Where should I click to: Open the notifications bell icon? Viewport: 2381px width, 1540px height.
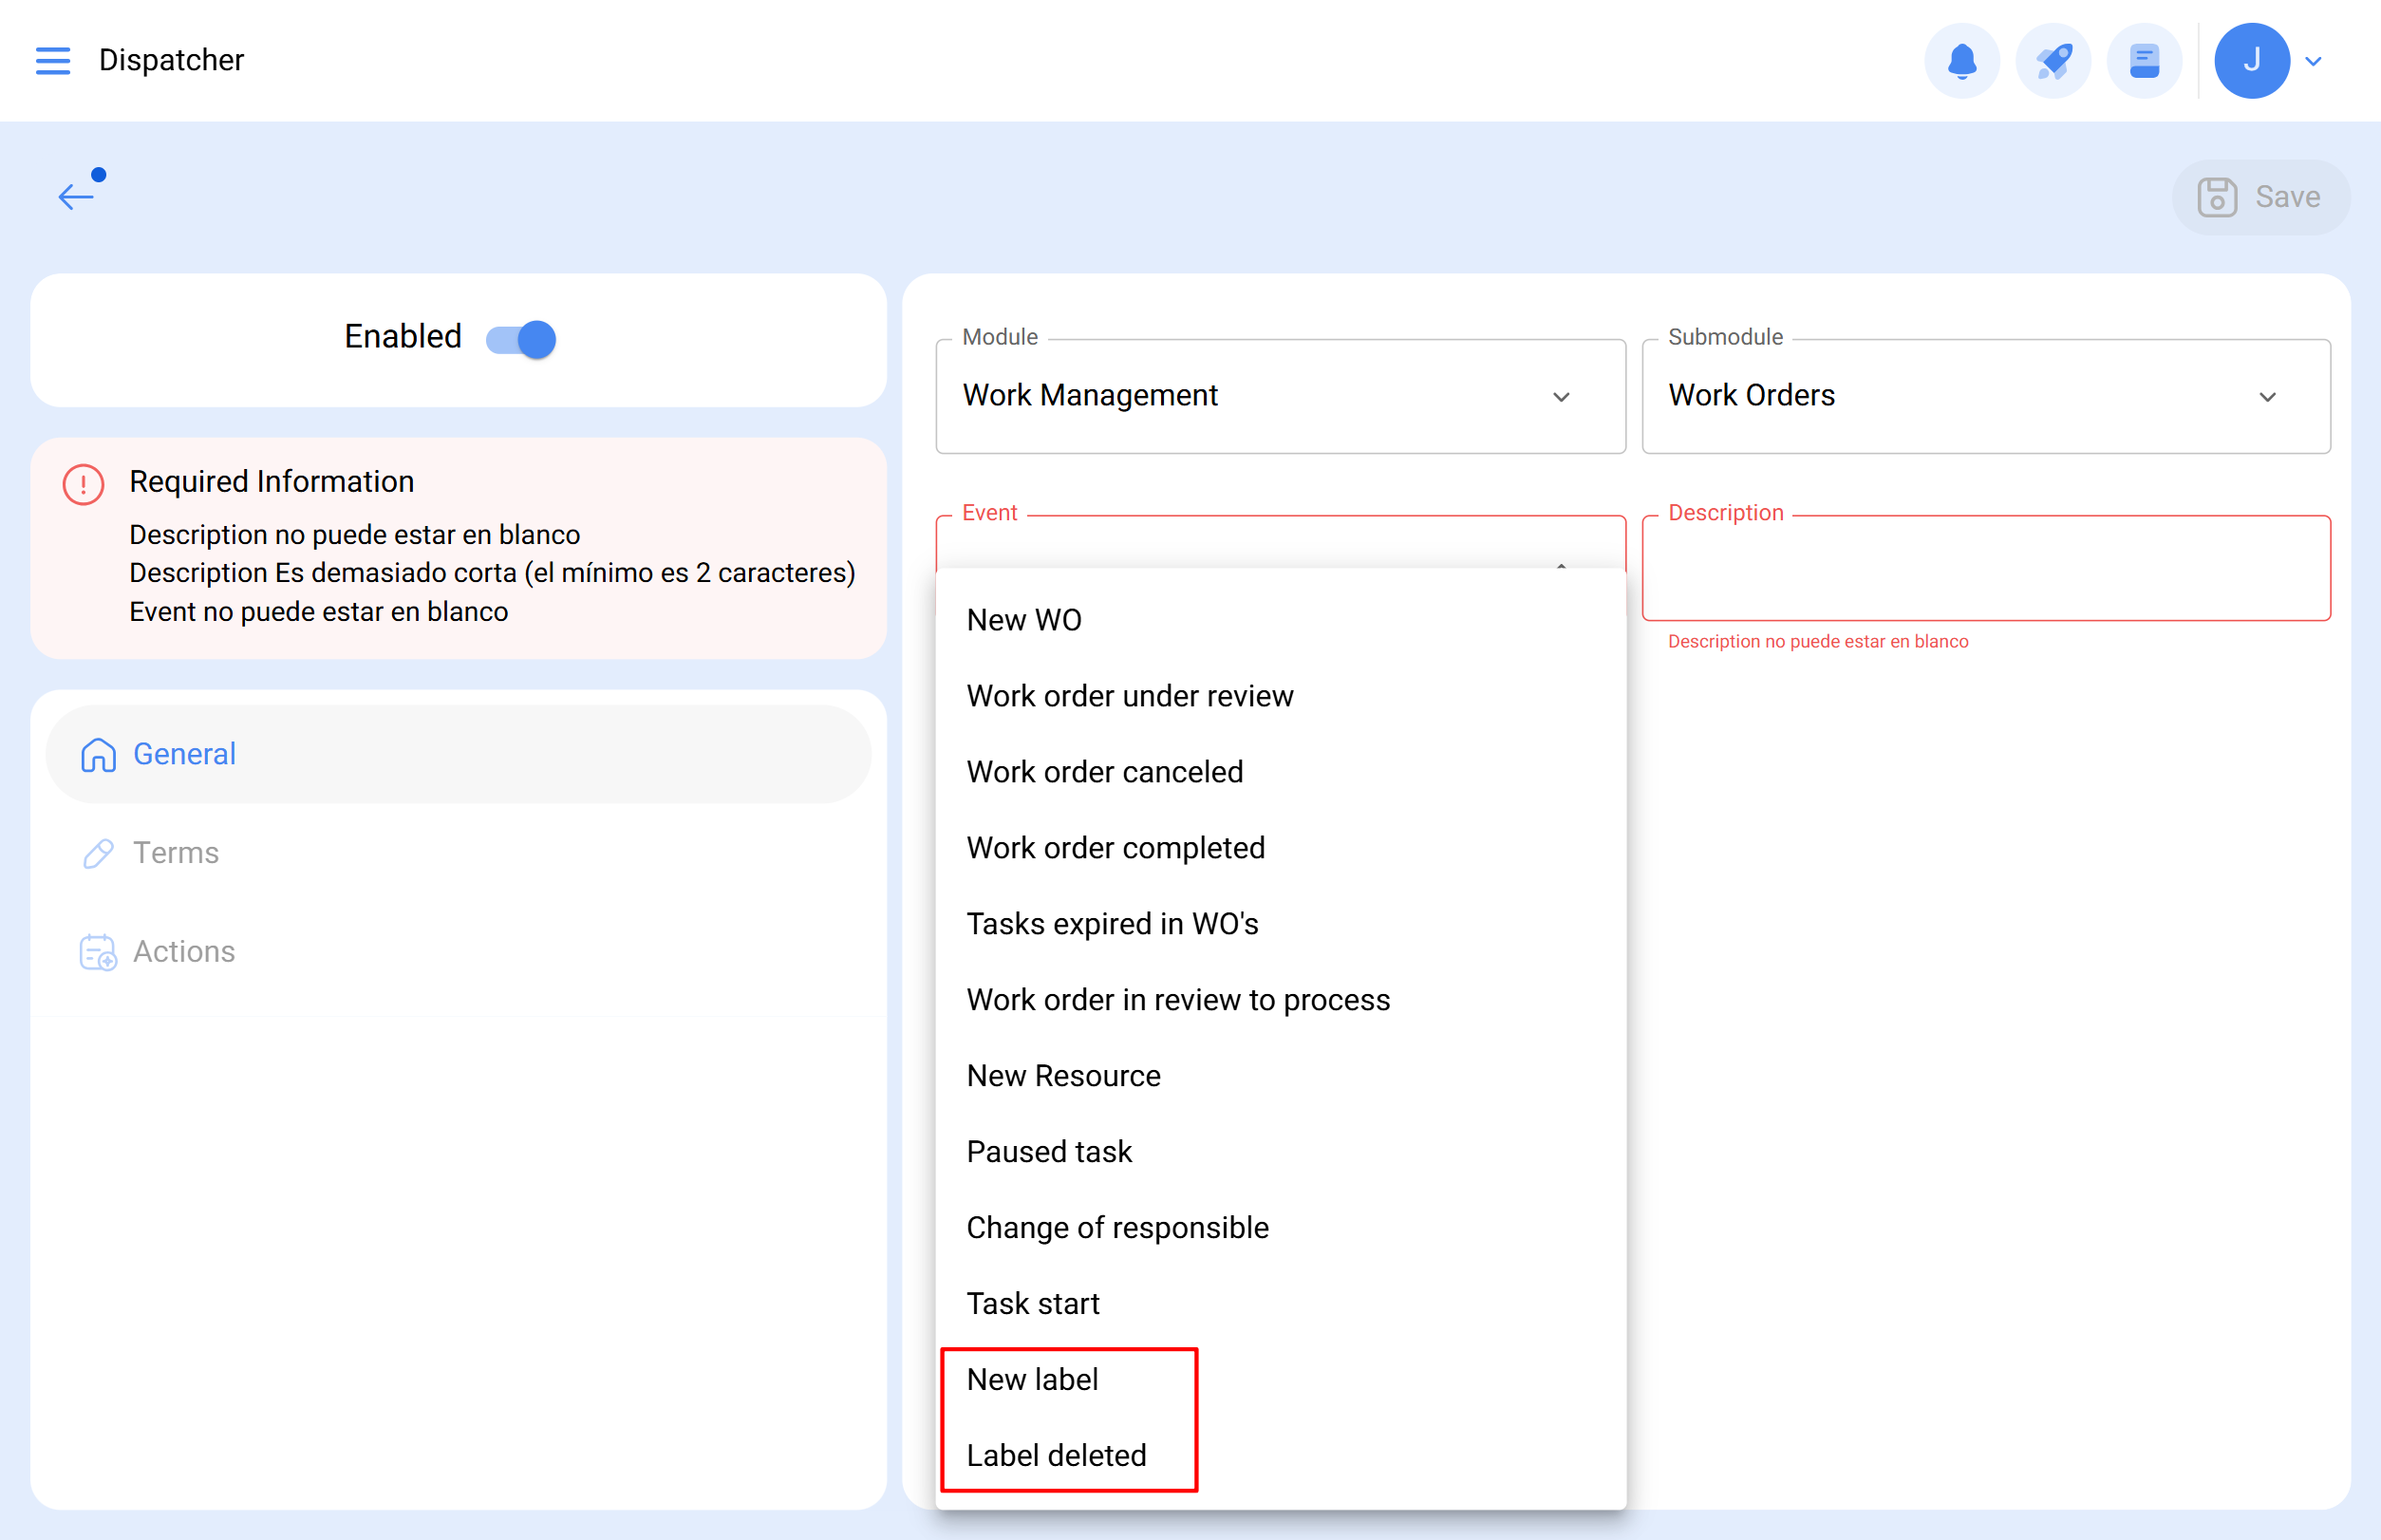tap(1961, 60)
